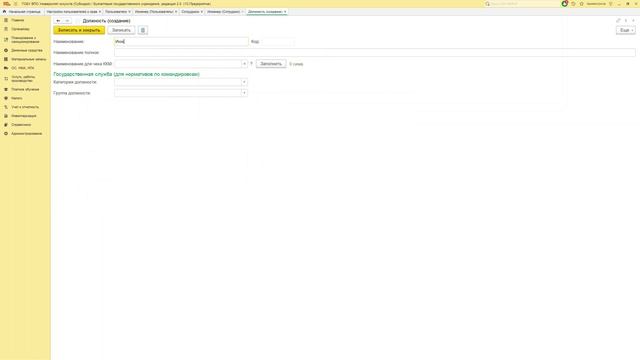The image size is (640, 360).
Task: Click the question mark hint near ККМ field
Action: tap(251, 64)
